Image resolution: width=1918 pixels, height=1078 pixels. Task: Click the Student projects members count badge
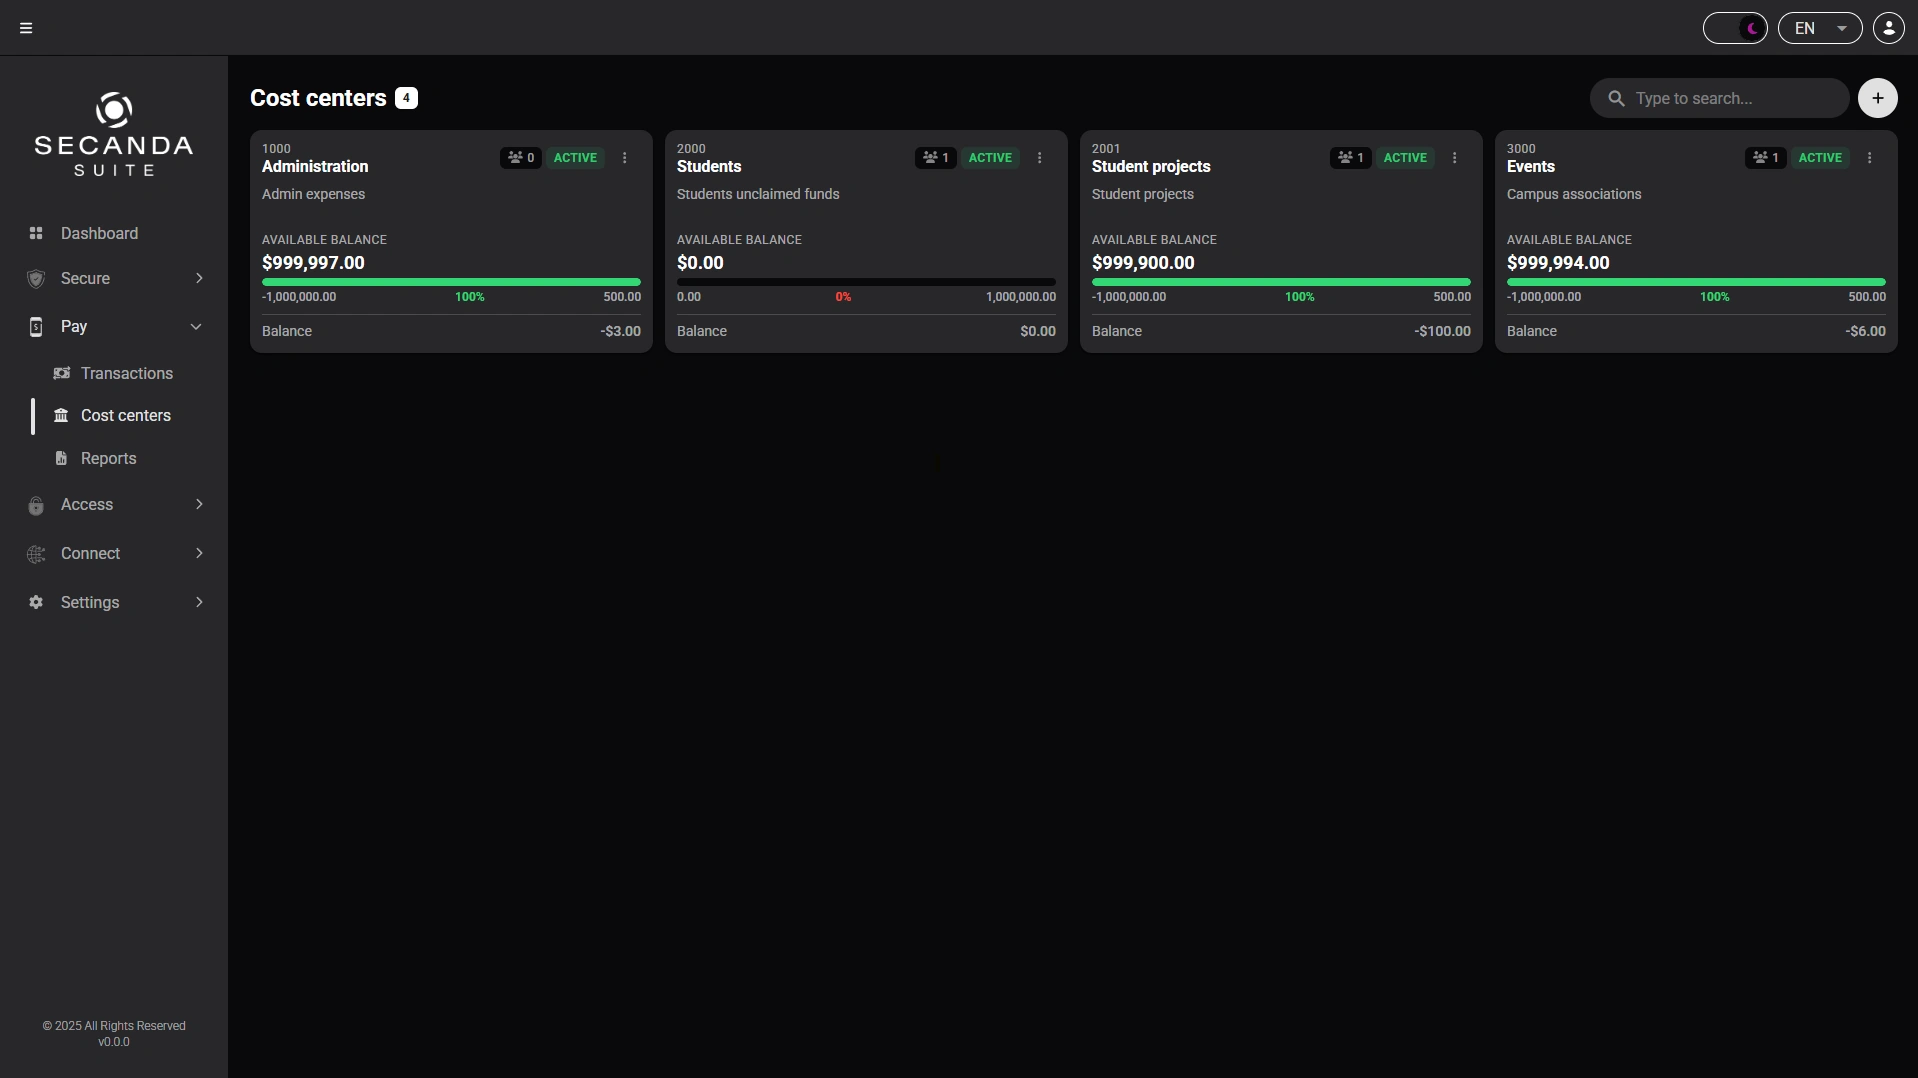pyautogui.click(x=1350, y=158)
